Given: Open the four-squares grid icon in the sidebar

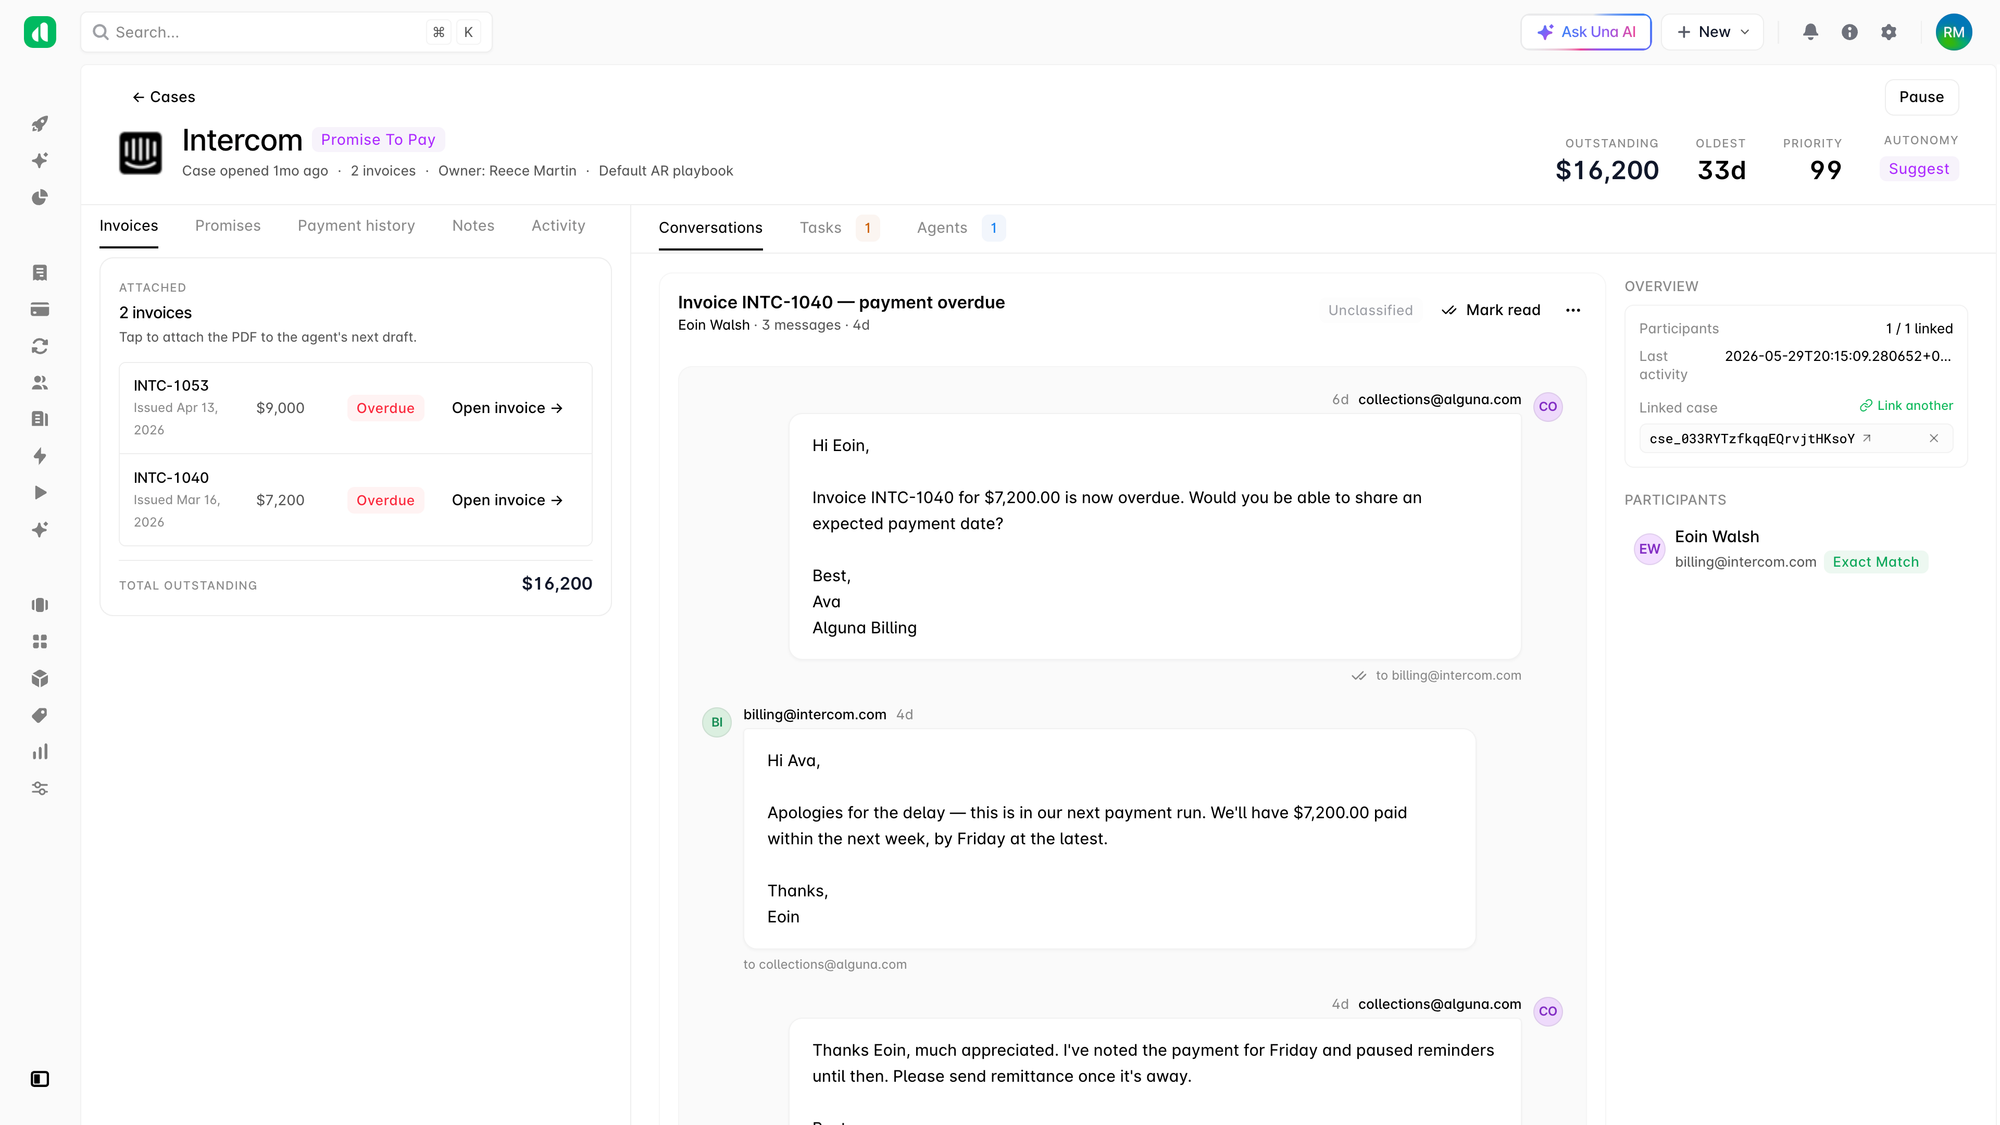Looking at the screenshot, I should pyautogui.click(x=40, y=642).
